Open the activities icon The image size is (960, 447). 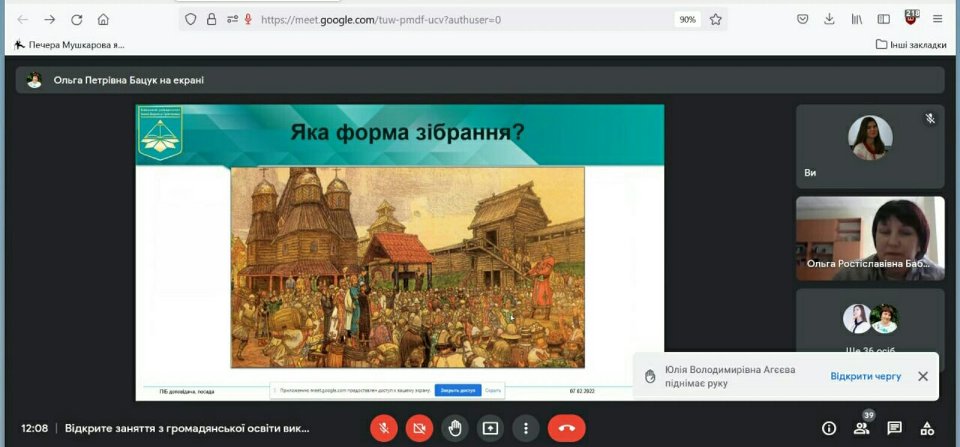coord(927,428)
